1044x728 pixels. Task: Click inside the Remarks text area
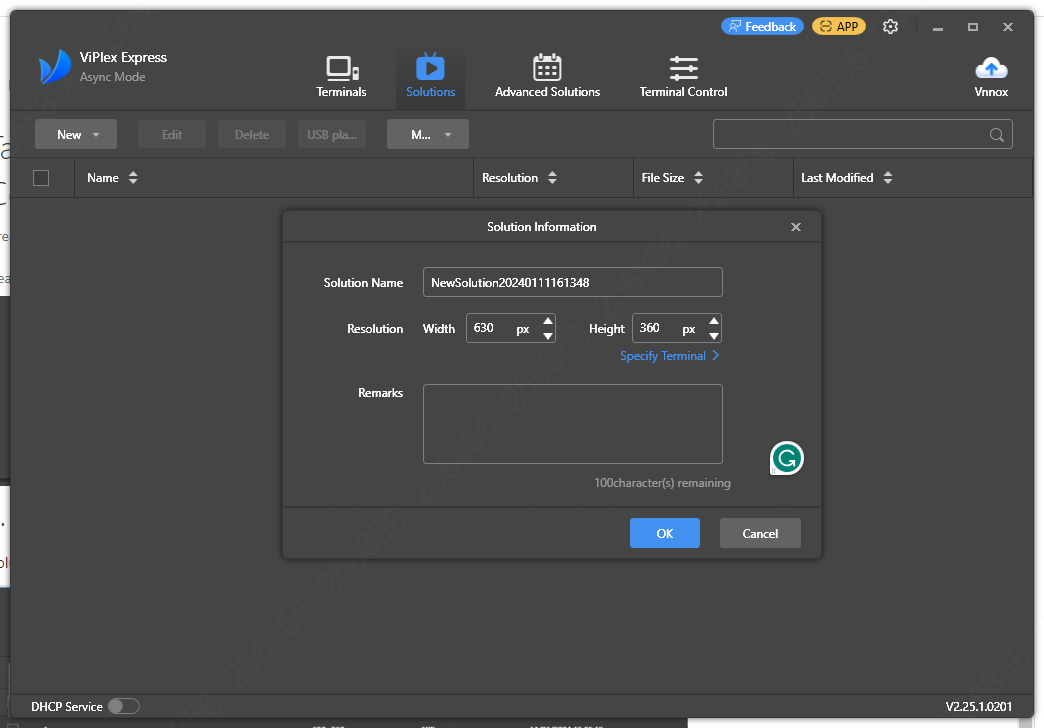pyautogui.click(x=572, y=423)
